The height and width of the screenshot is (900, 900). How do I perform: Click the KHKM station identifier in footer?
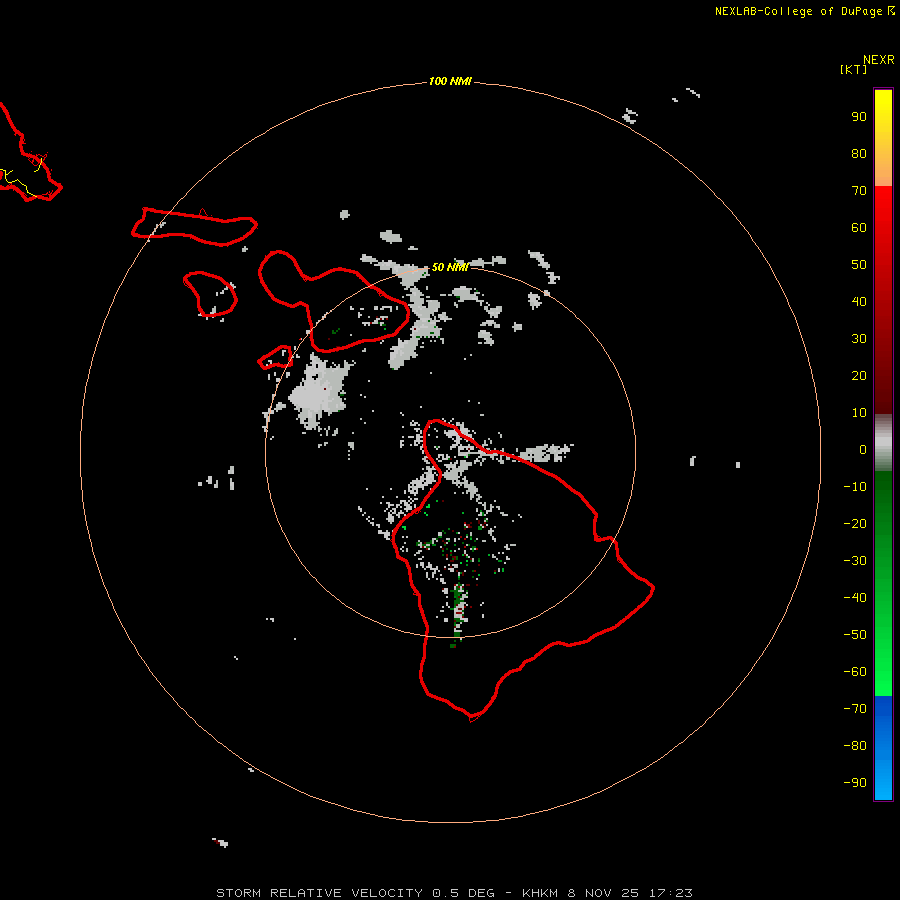[540, 893]
